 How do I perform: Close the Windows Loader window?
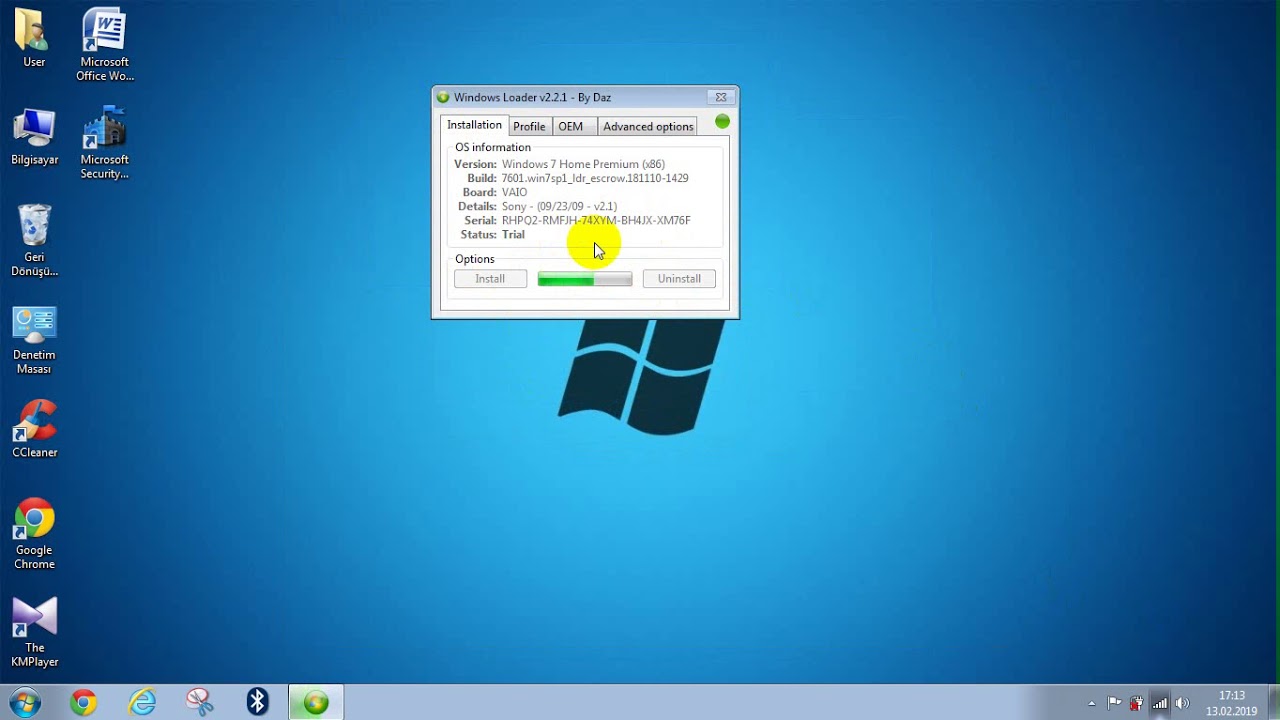pos(720,97)
